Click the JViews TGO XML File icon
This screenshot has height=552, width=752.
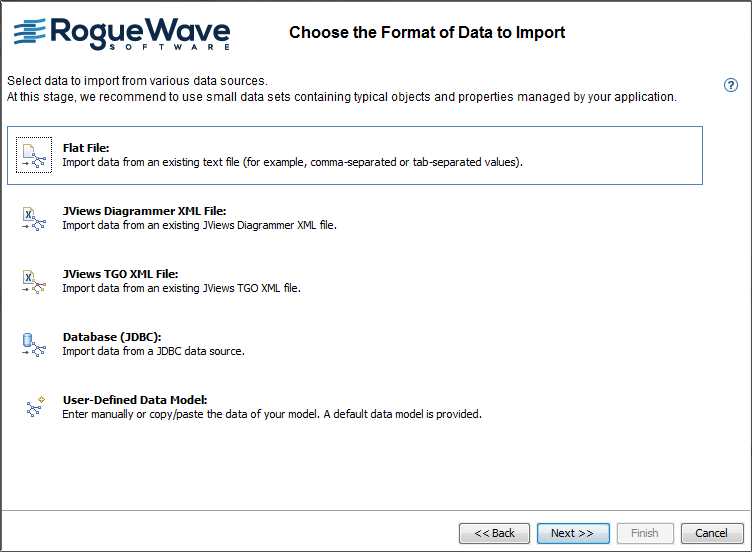click(34, 281)
